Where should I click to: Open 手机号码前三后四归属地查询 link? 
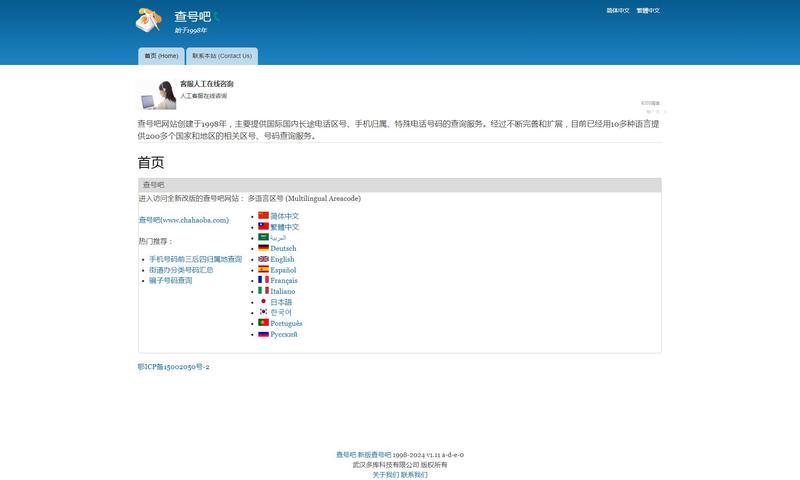(195, 259)
